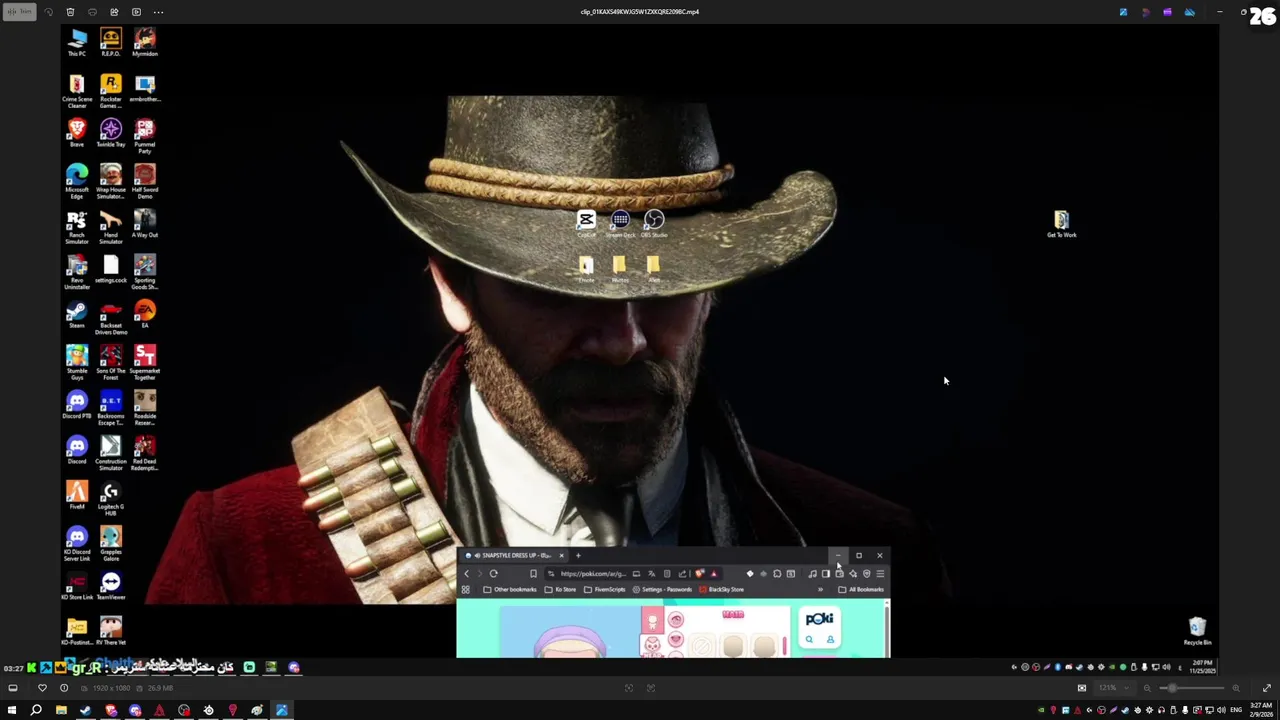1280x720 pixels.
Task: Open the EA desktop icon
Action: (145, 315)
